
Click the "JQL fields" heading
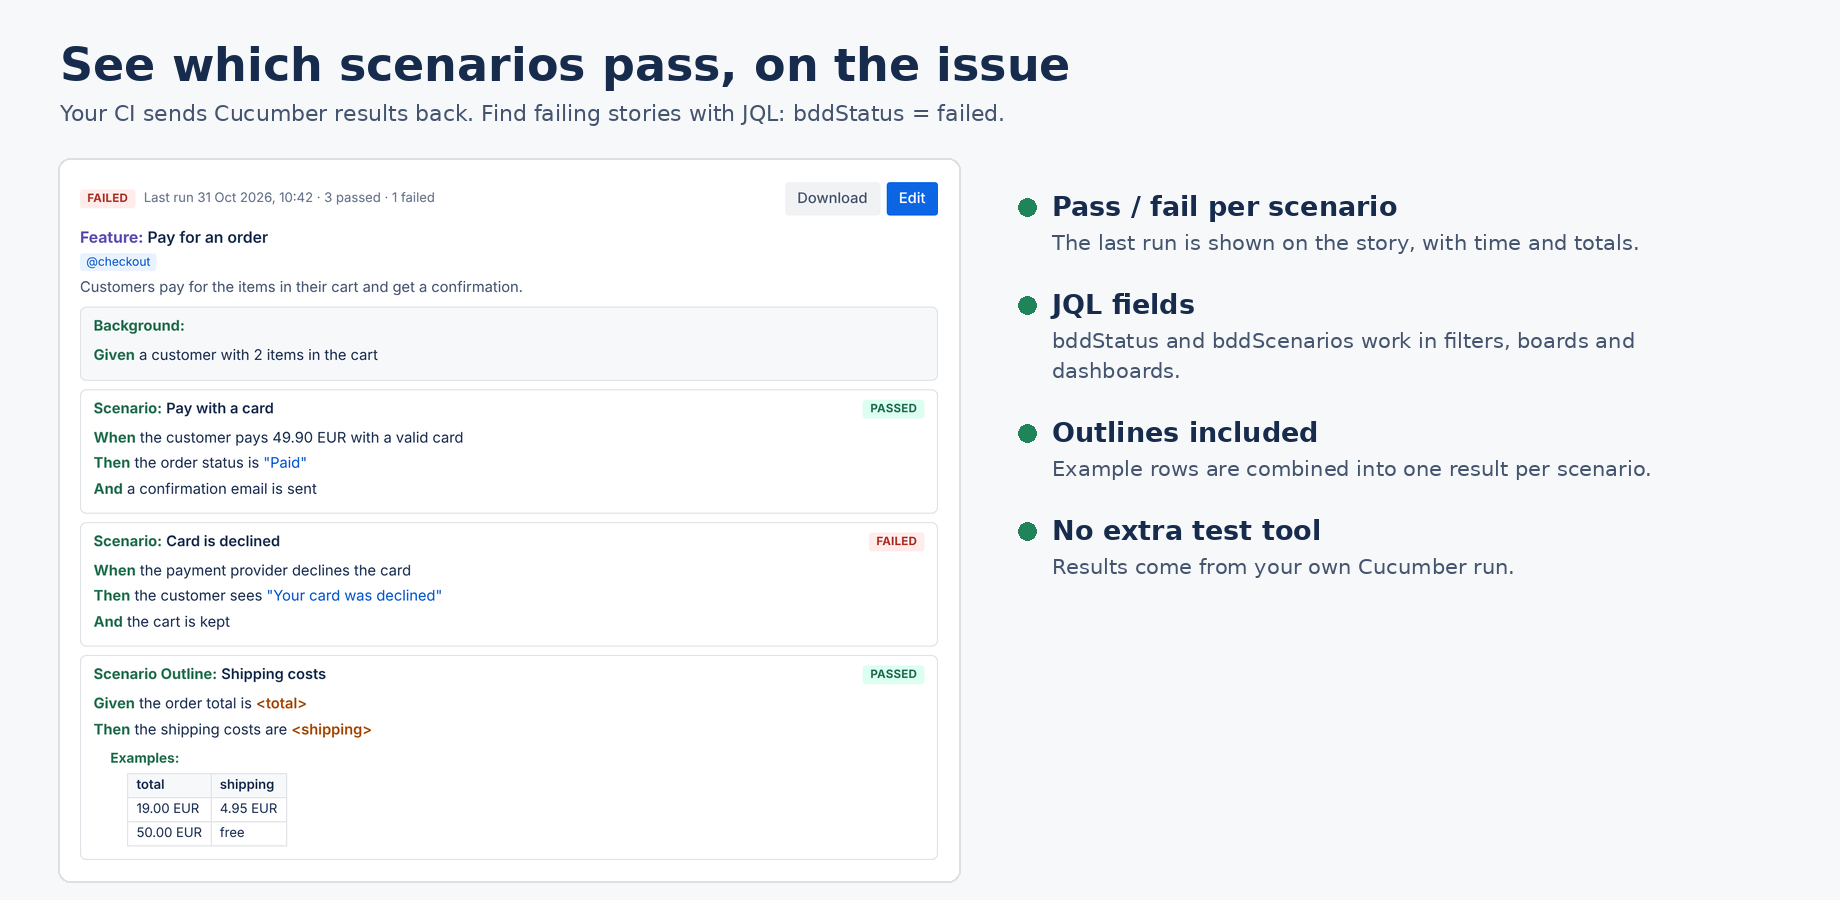tap(1123, 305)
